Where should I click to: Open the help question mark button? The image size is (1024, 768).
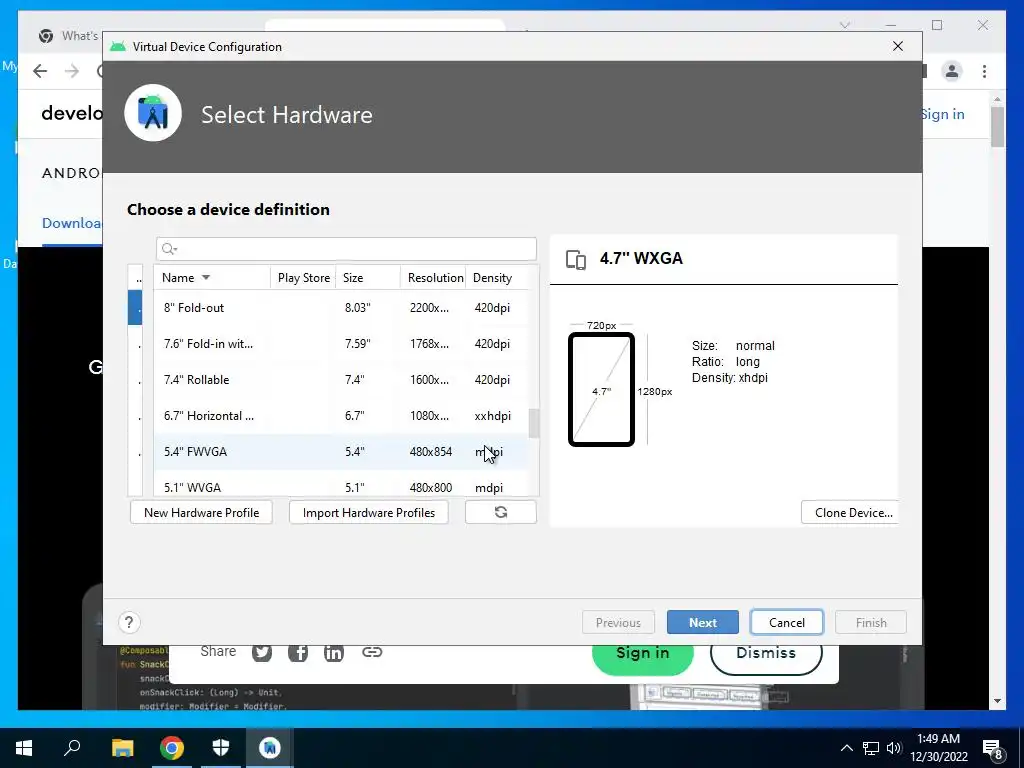129,622
